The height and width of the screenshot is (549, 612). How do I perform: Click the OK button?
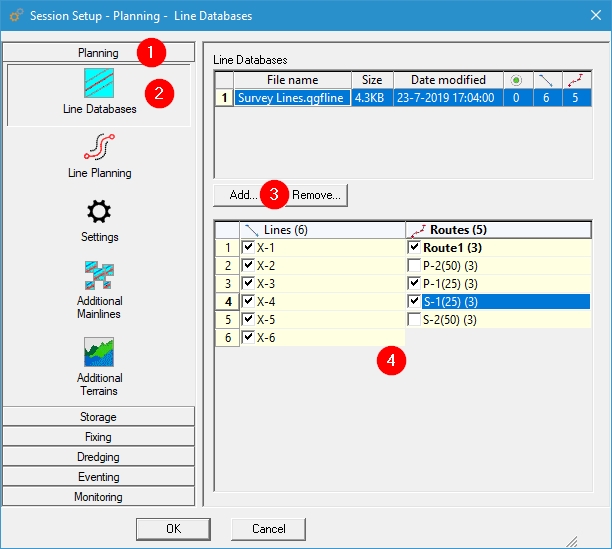coord(173,528)
